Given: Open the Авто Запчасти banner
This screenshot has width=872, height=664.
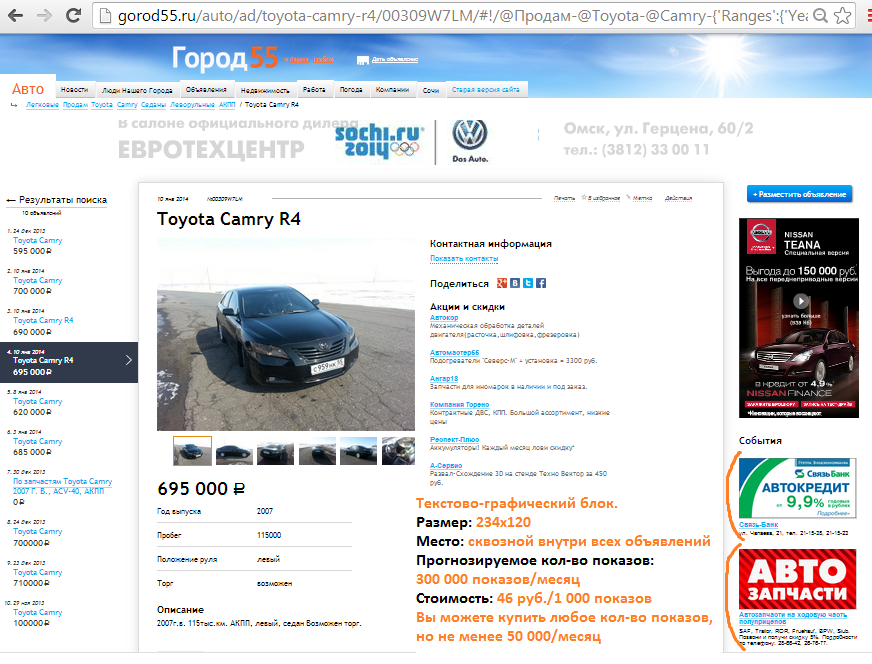Looking at the screenshot, I should (797, 578).
